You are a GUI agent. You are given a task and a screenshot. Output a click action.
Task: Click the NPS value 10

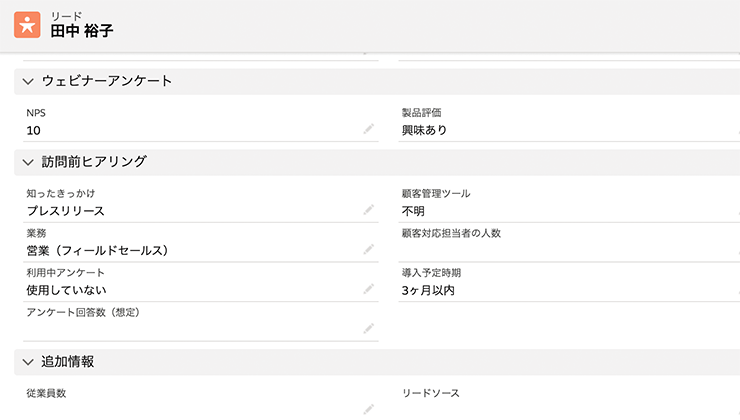pos(34,130)
